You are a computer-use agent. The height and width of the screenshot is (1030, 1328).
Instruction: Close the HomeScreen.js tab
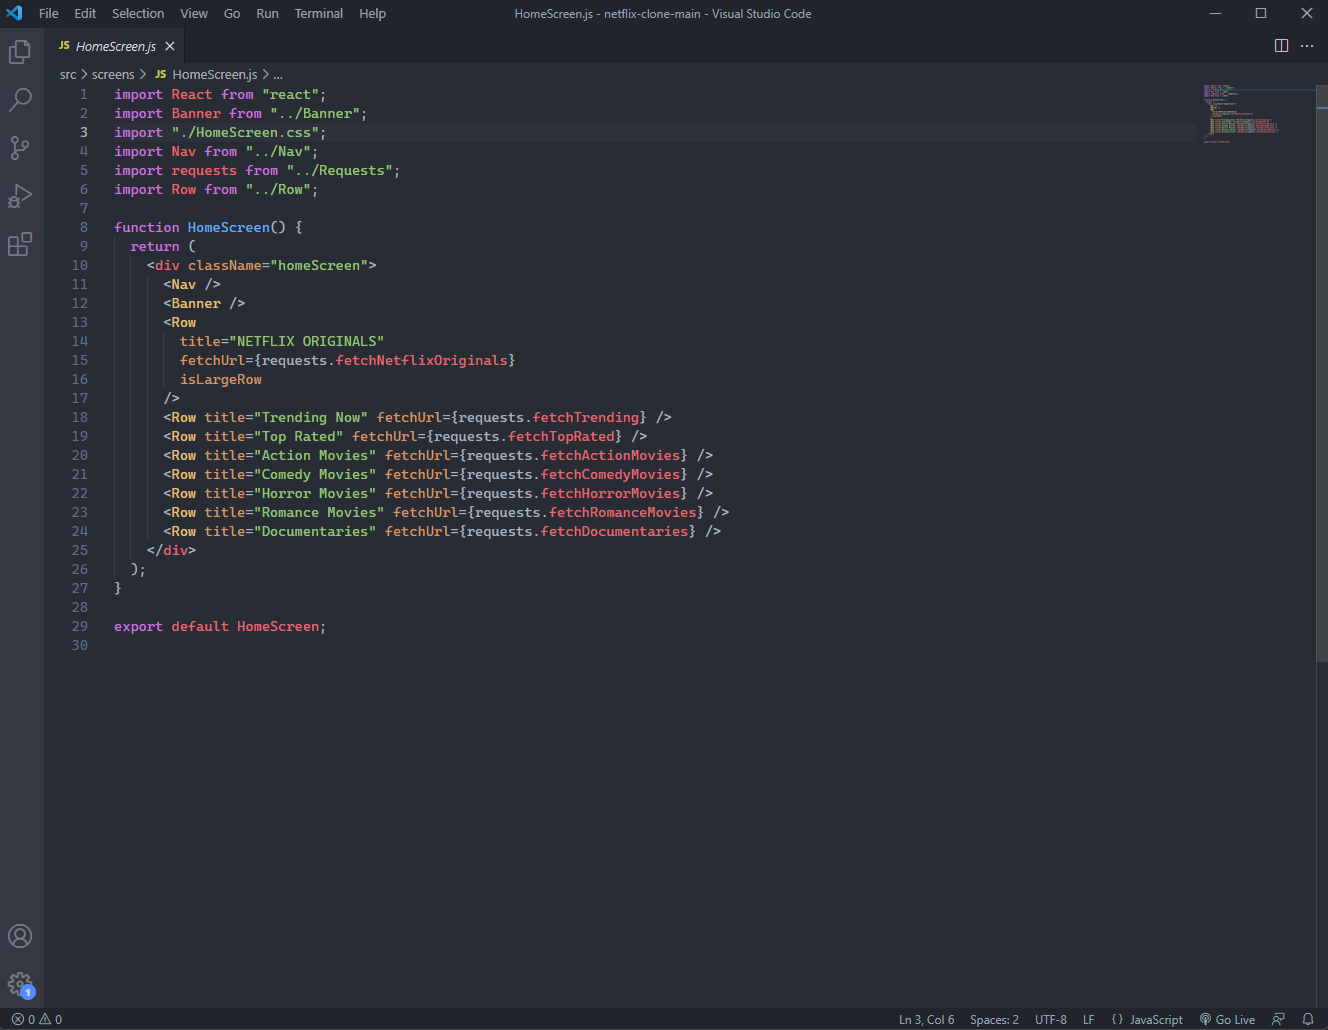pyautogui.click(x=170, y=46)
